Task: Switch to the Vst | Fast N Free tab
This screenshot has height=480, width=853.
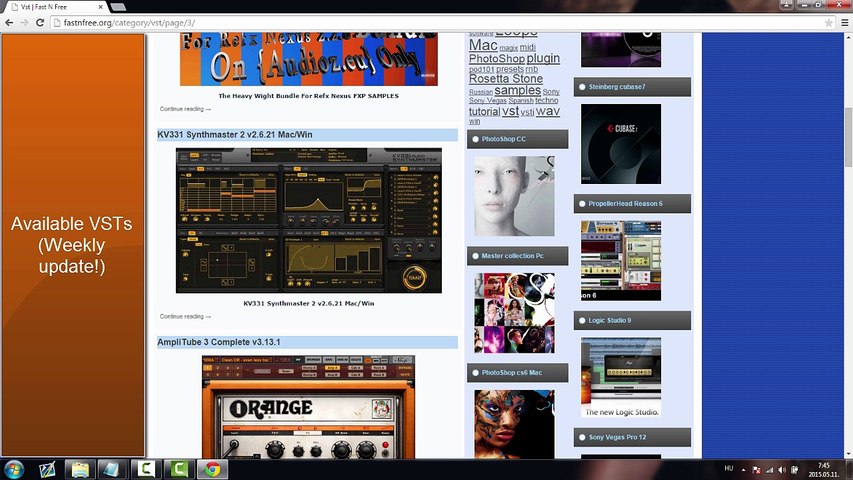Action: tap(54, 7)
